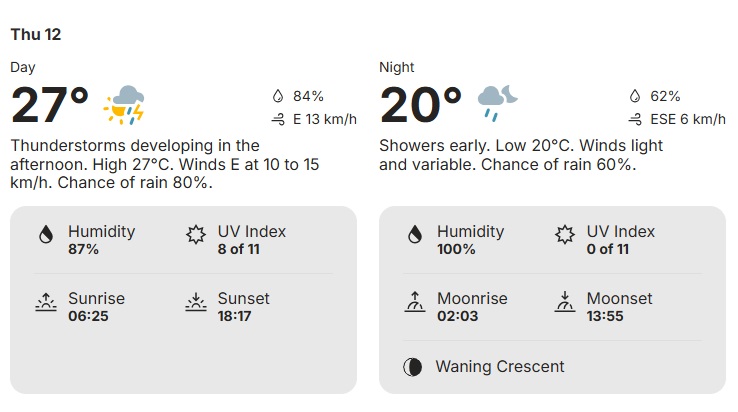Click the night rain chance droplet icon

pyautogui.click(x=634, y=96)
